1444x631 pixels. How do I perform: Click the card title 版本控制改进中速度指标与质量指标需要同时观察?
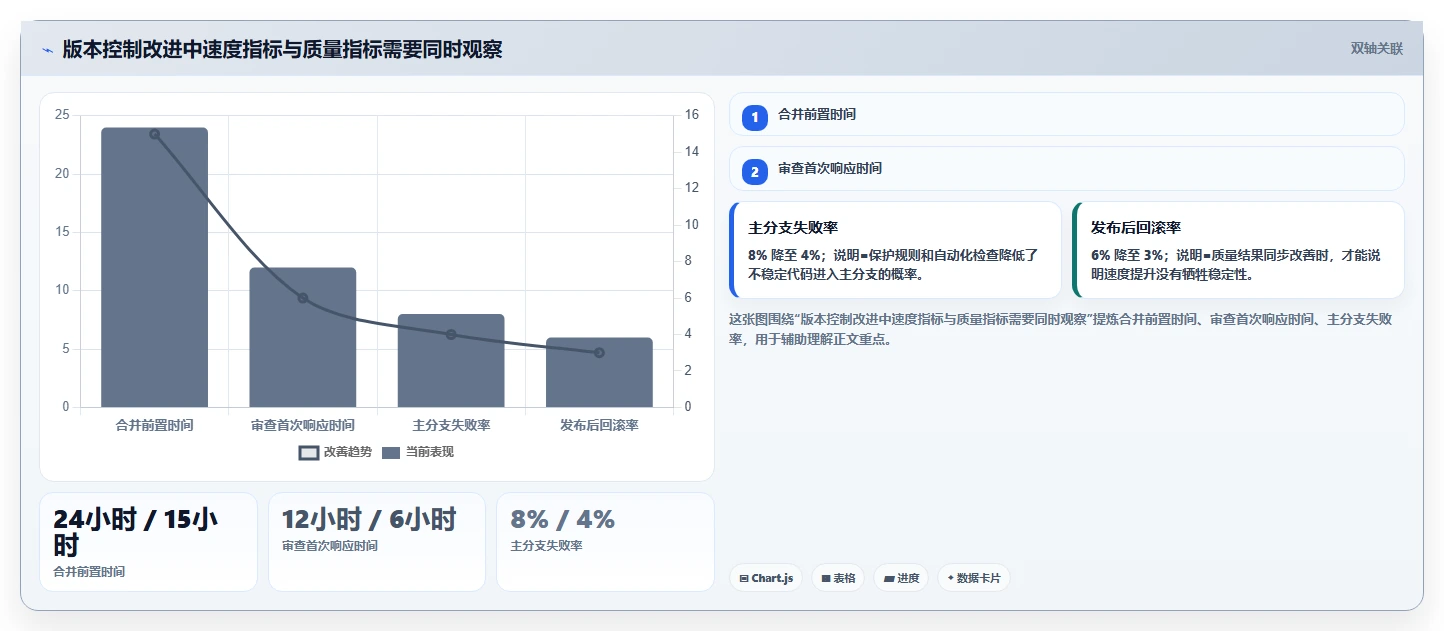click(x=282, y=49)
